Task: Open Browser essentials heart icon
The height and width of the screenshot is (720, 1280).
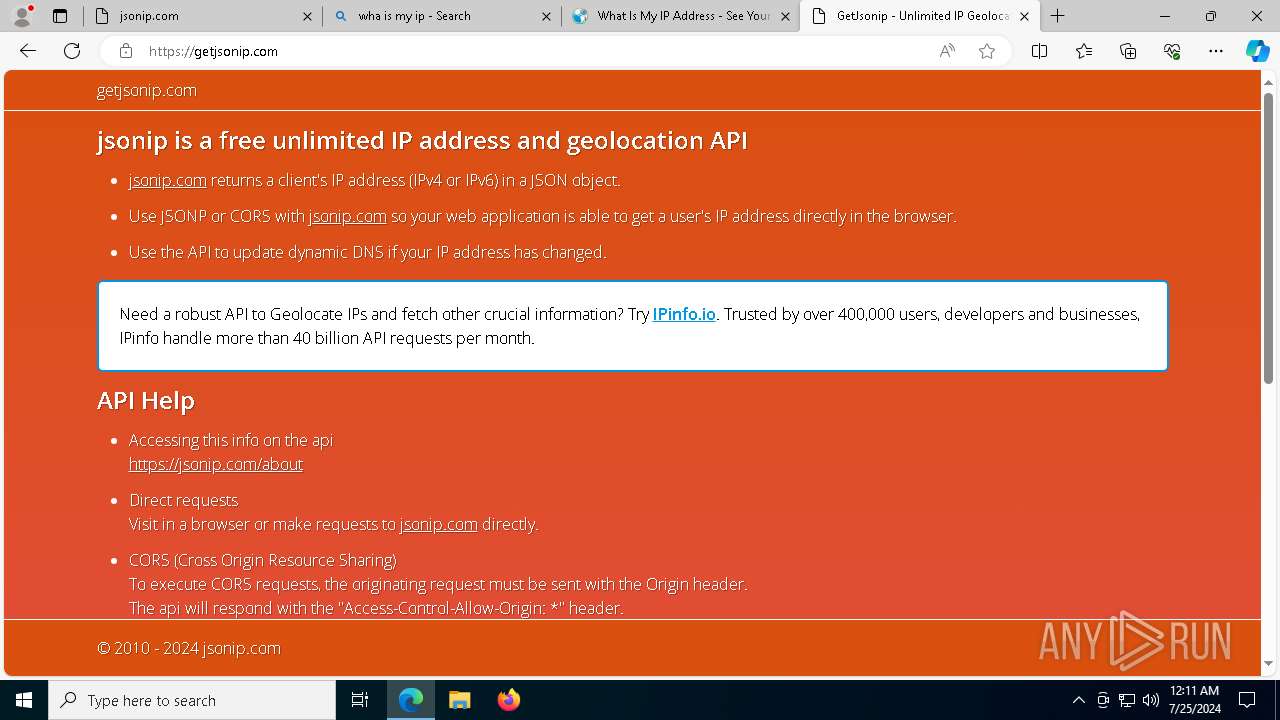Action: pyautogui.click(x=1172, y=51)
